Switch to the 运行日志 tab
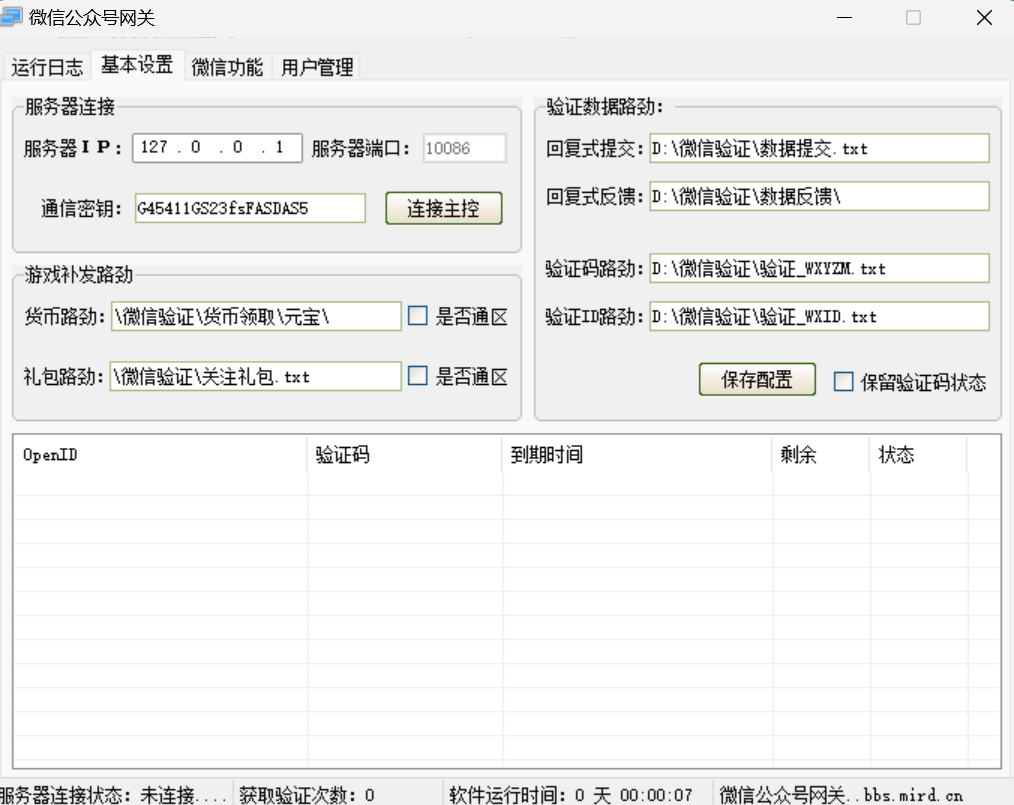Viewport: 1014px width, 805px height. pyautogui.click(x=47, y=67)
